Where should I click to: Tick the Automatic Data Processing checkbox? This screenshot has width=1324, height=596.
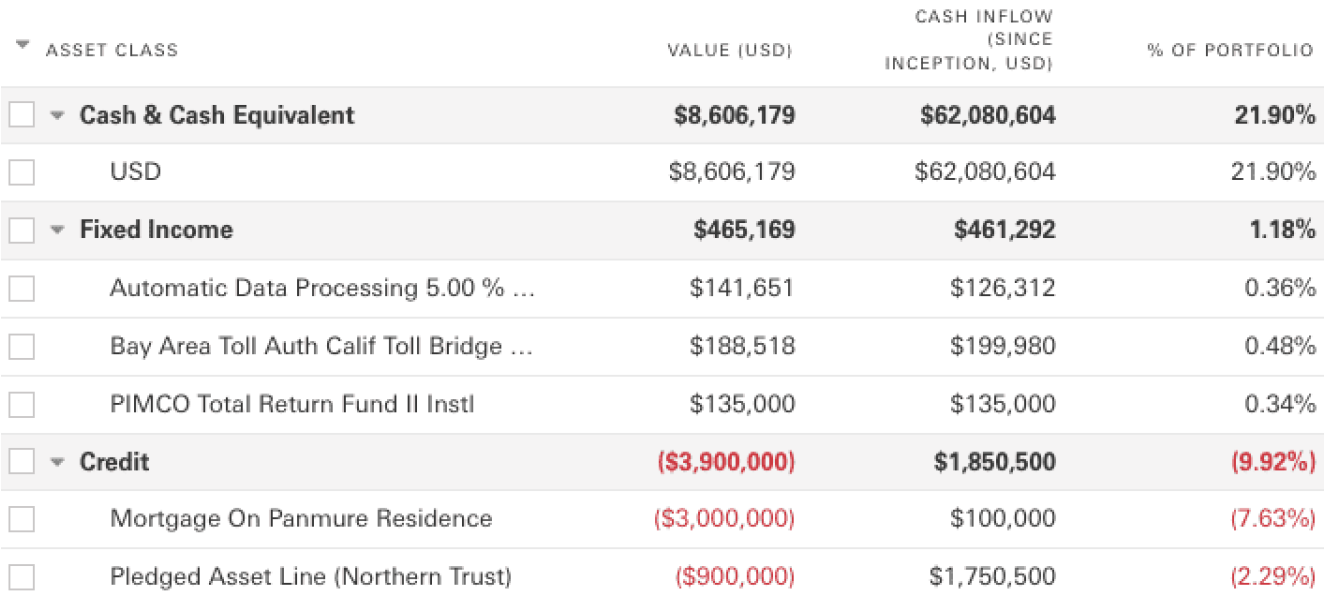click(x=21, y=289)
